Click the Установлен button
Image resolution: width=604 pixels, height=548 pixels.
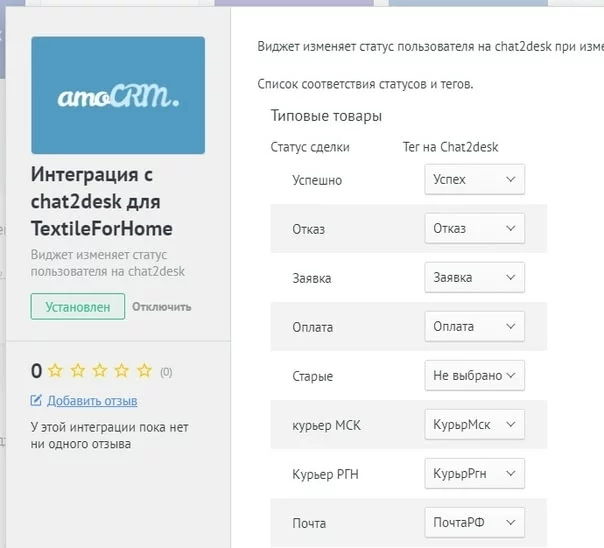click(78, 306)
